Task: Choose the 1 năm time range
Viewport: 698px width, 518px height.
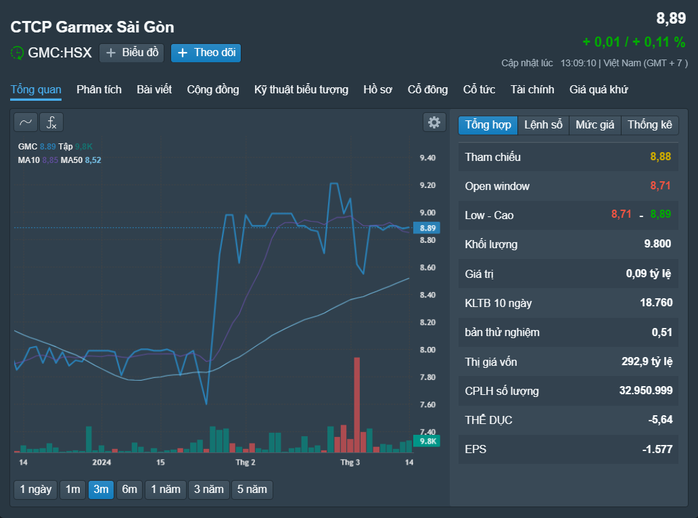Action: (166, 490)
